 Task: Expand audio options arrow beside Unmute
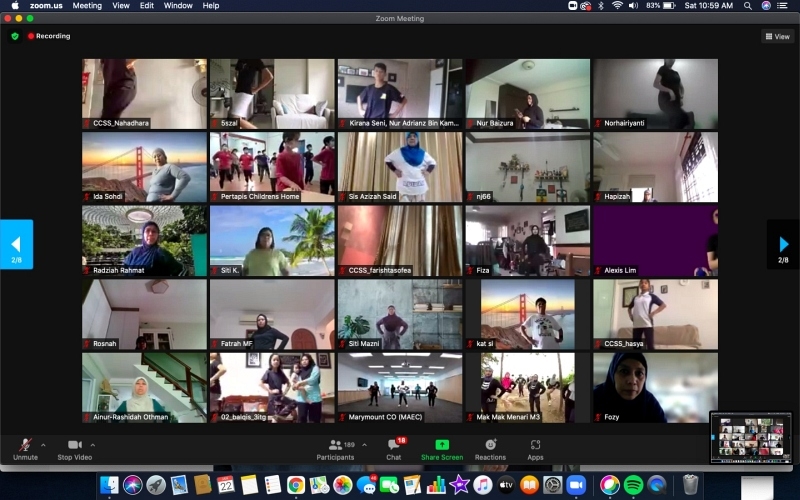(43, 445)
